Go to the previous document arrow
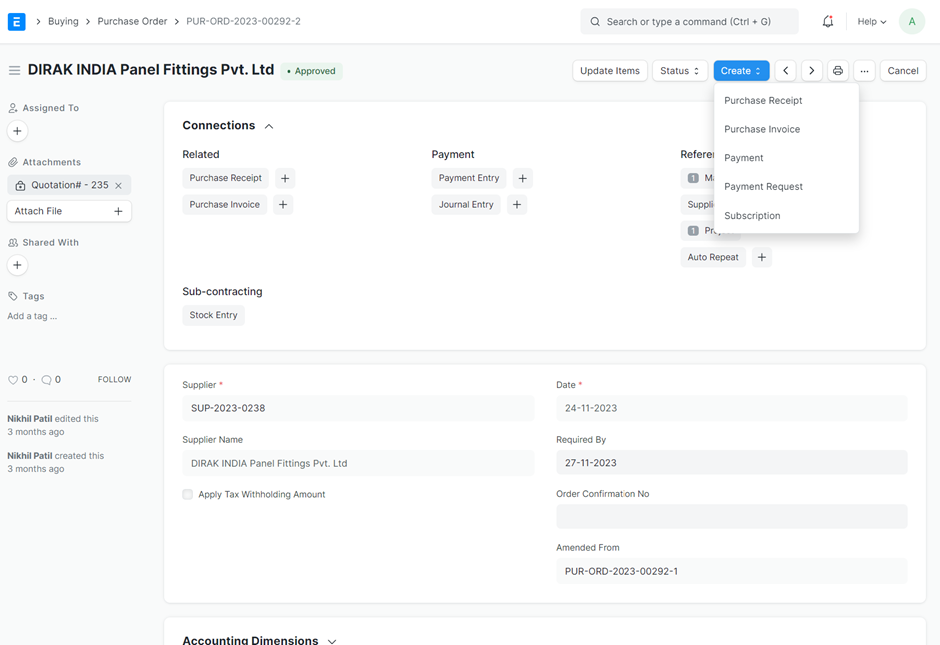 pyautogui.click(x=786, y=71)
